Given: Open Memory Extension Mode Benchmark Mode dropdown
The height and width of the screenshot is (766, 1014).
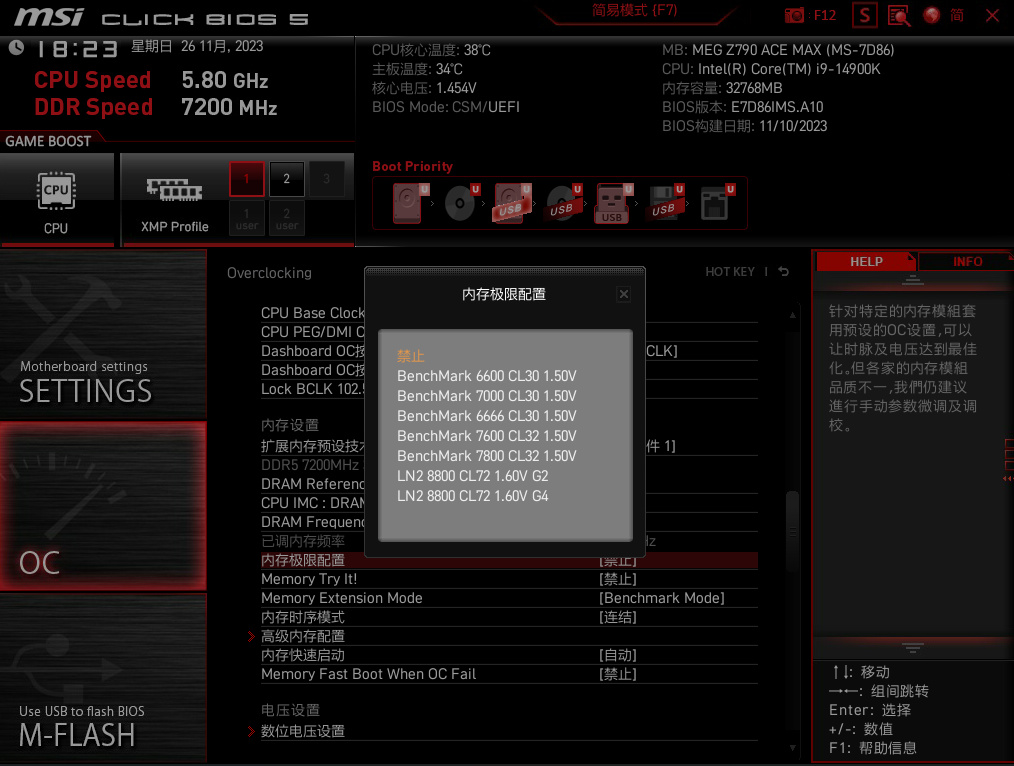Looking at the screenshot, I should [662, 598].
